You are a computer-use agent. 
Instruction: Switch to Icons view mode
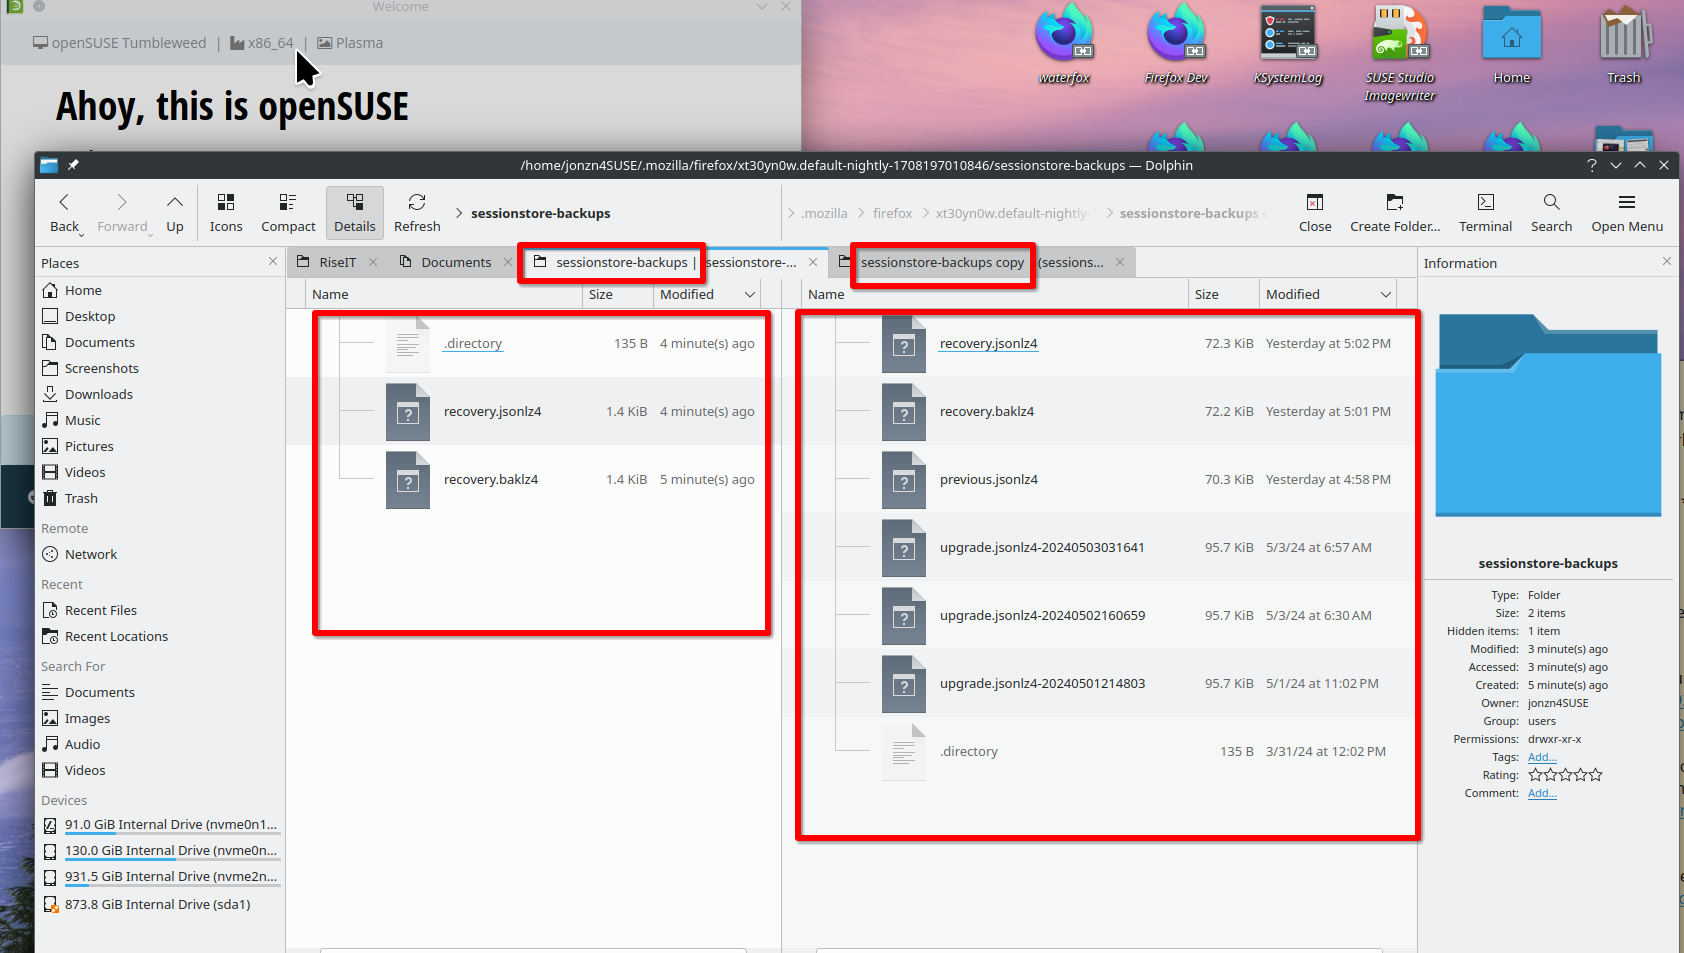tap(226, 213)
